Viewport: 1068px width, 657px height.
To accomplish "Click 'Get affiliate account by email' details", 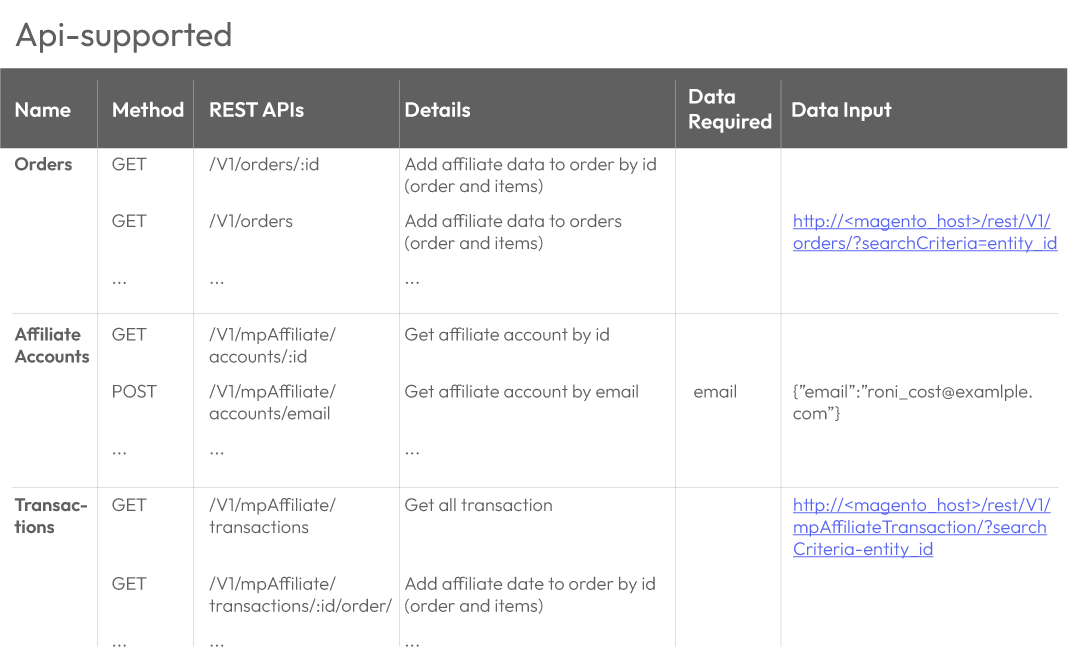I will coord(521,391).
